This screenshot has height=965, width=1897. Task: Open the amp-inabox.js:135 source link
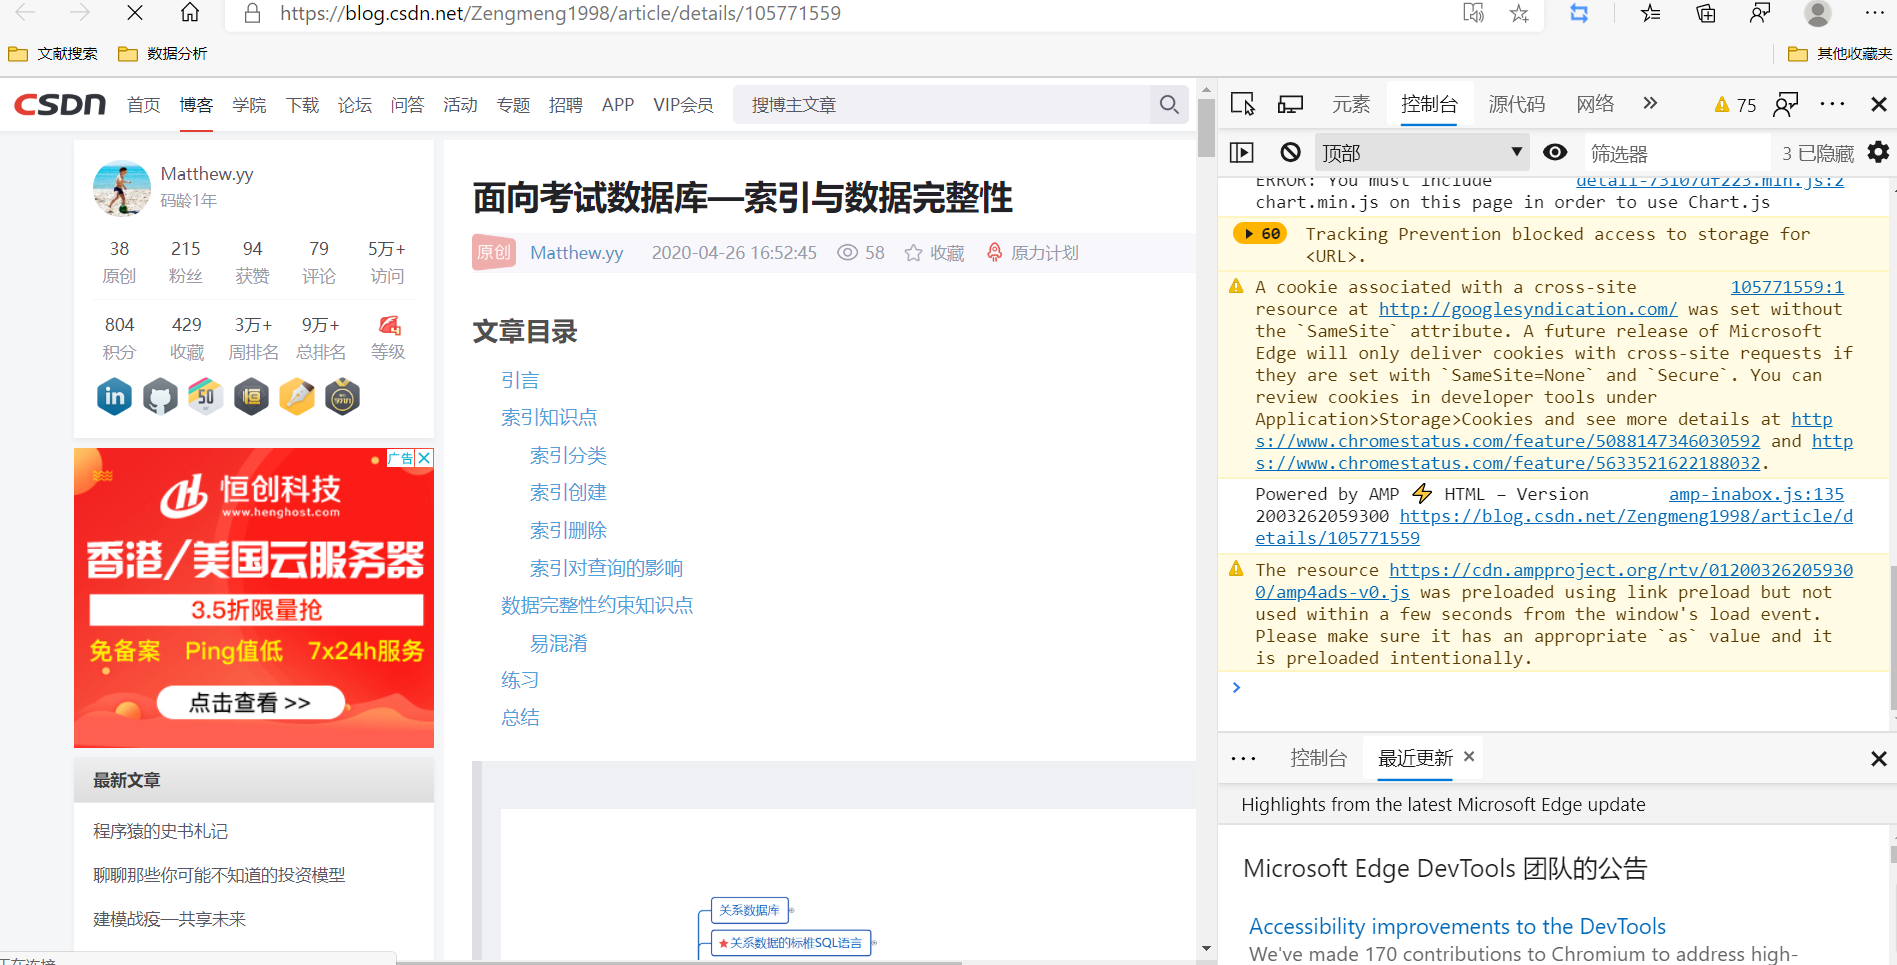coord(1756,494)
